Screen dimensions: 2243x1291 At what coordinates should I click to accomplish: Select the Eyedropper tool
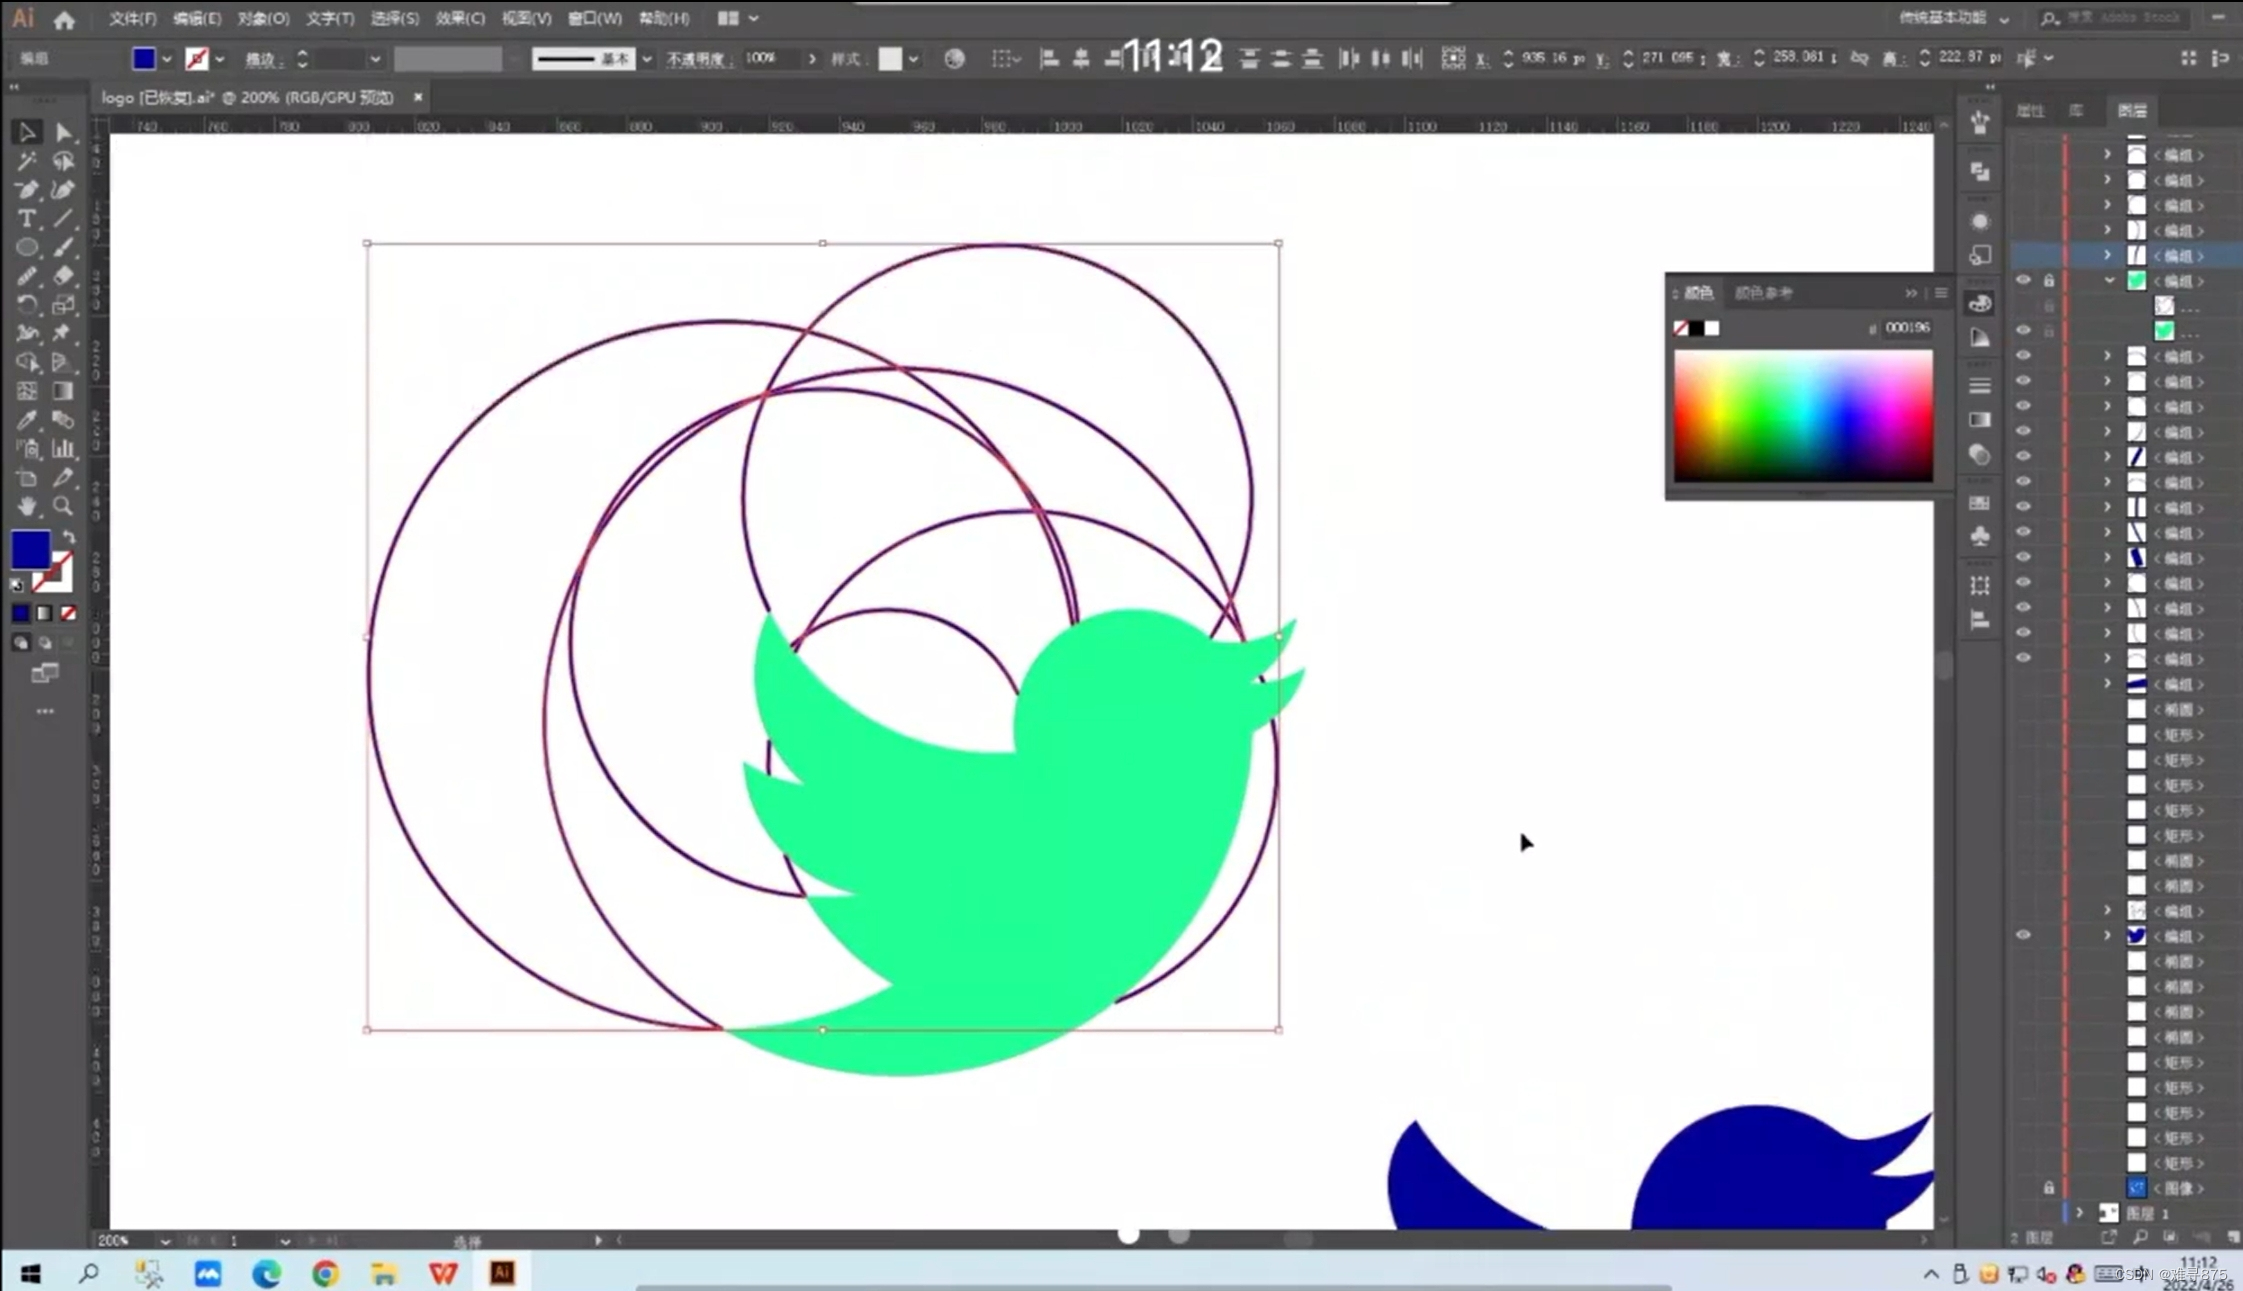27,420
